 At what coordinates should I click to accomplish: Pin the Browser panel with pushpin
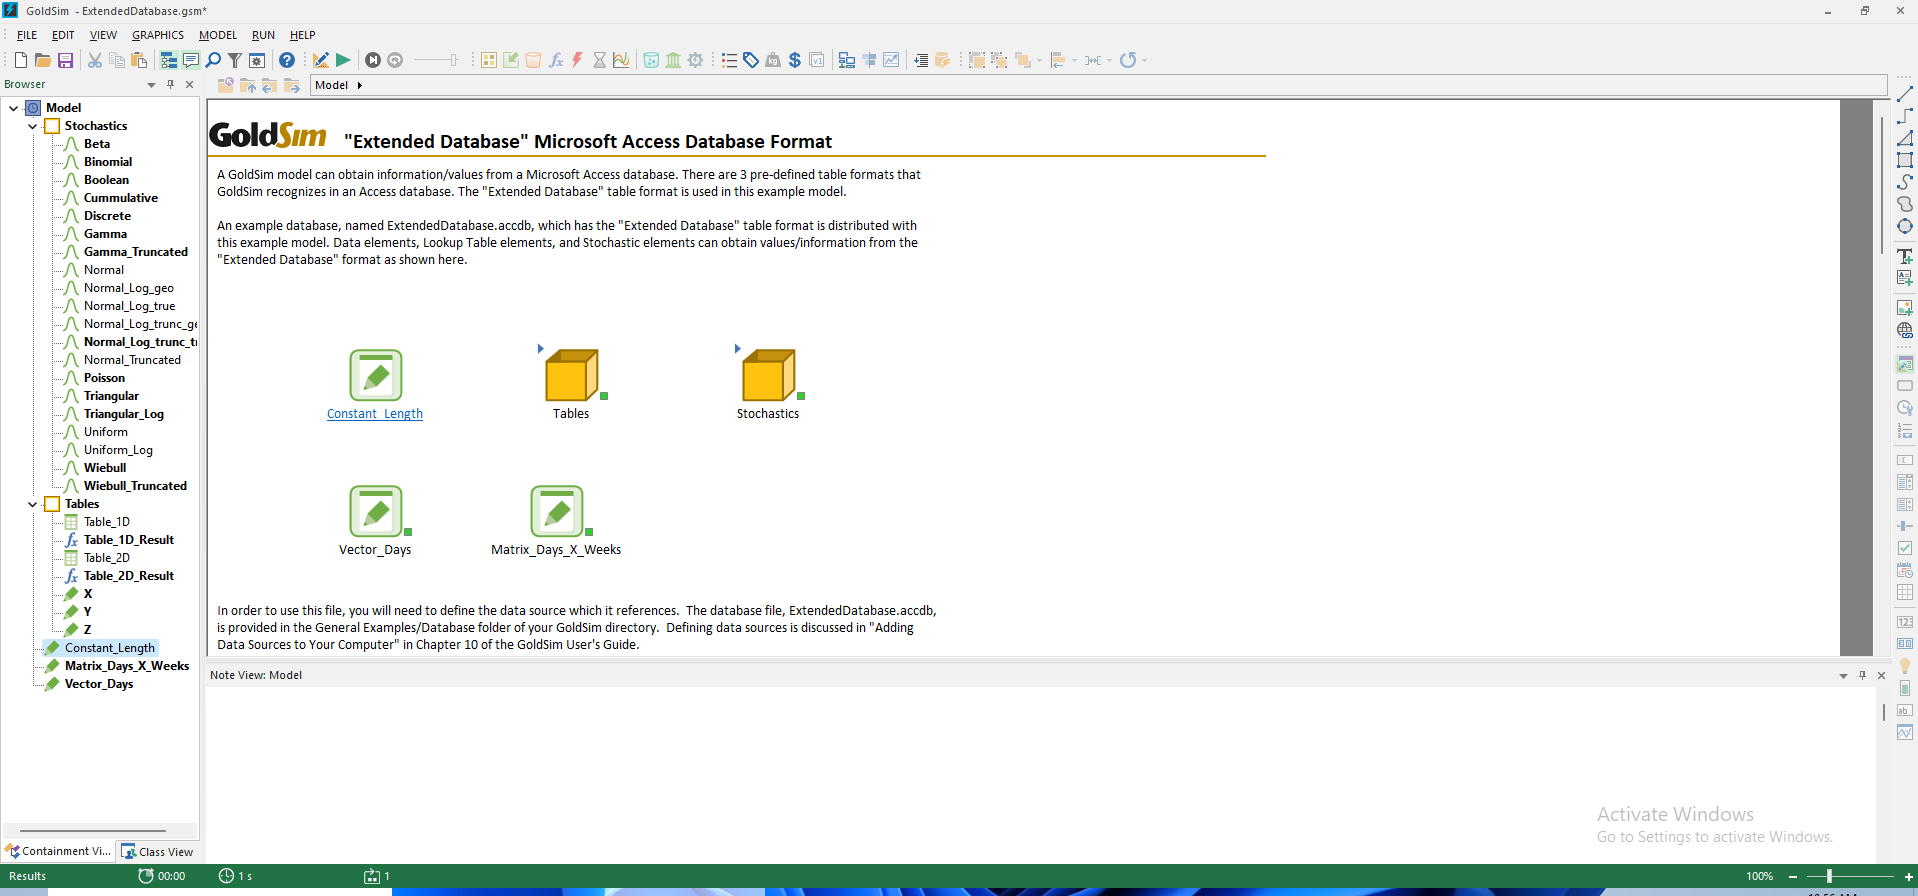(171, 85)
